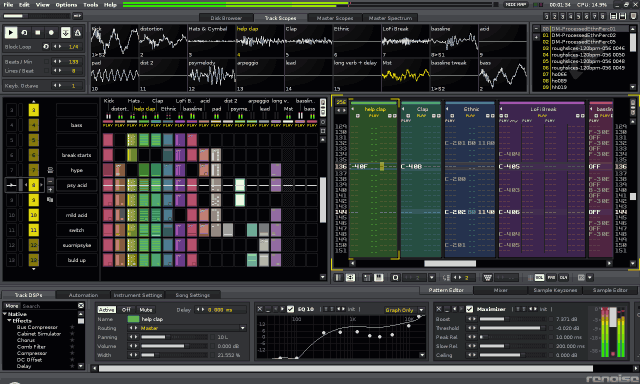Click the track Mute button
640x384 pixels.
tap(145, 310)
